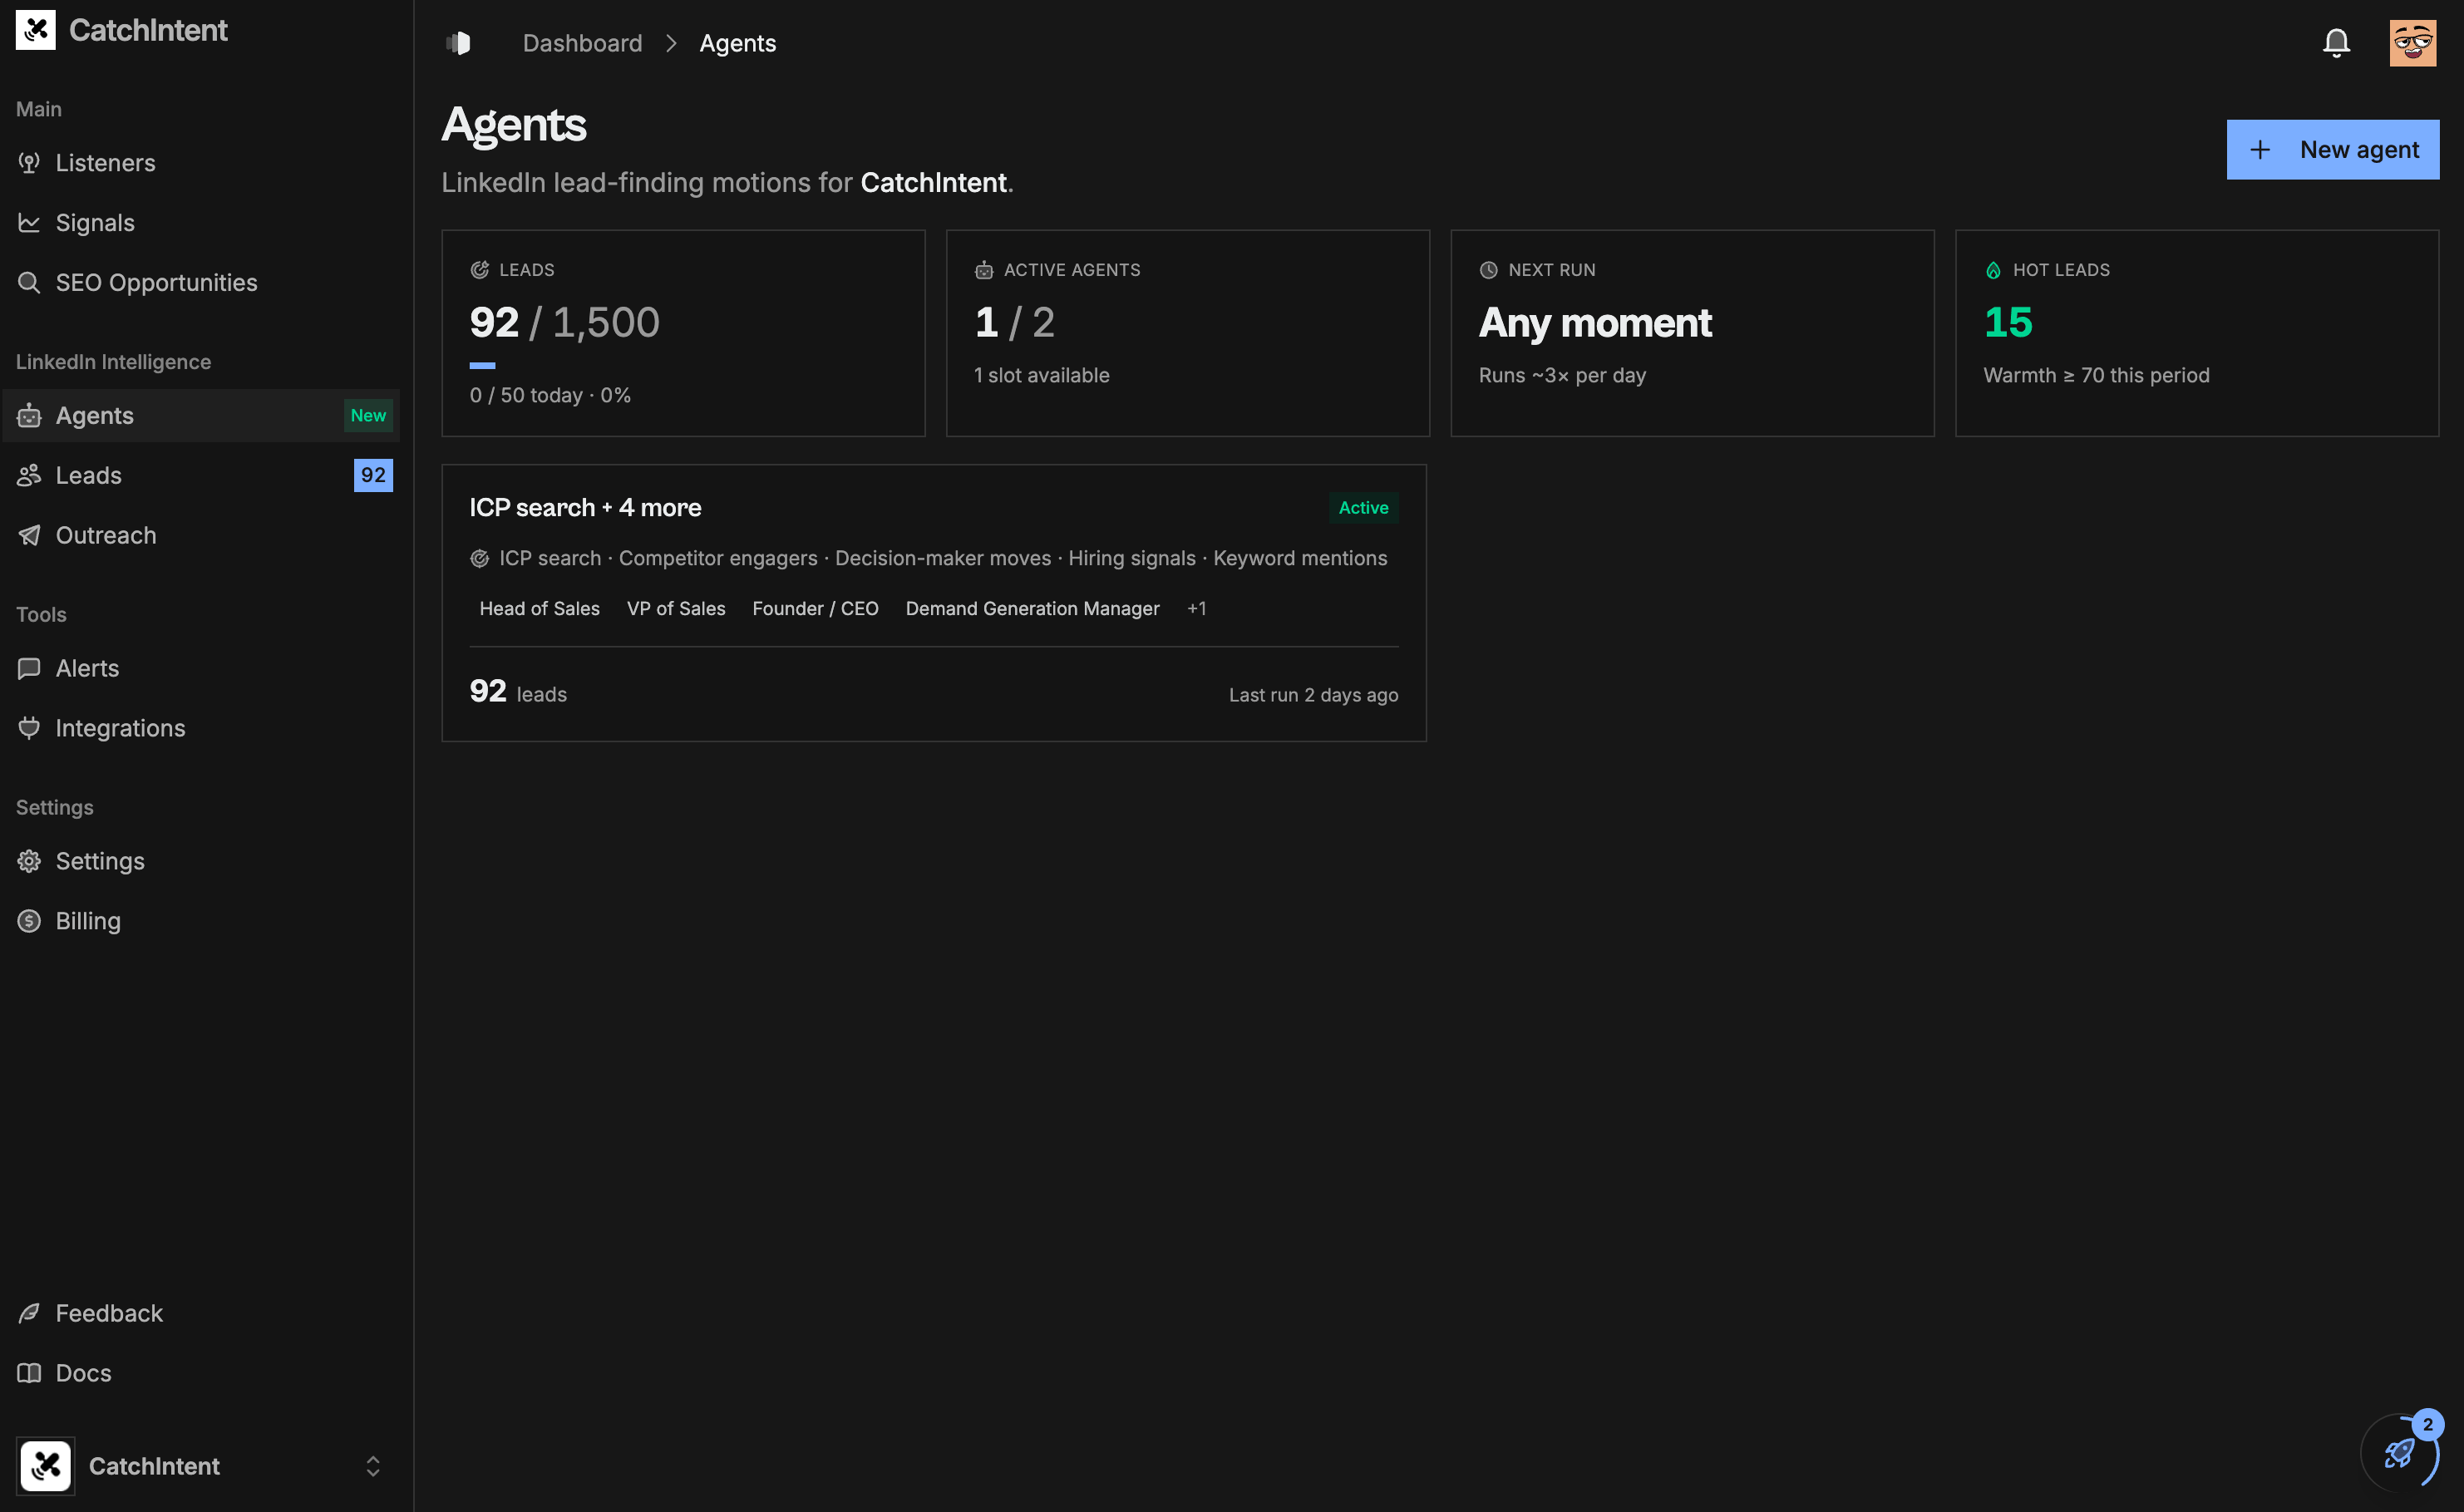Viewport: 2464px width, 1512px height.
Task: Click the Agents robot icon
Action: pyautogui.click(x=29, y=415)
